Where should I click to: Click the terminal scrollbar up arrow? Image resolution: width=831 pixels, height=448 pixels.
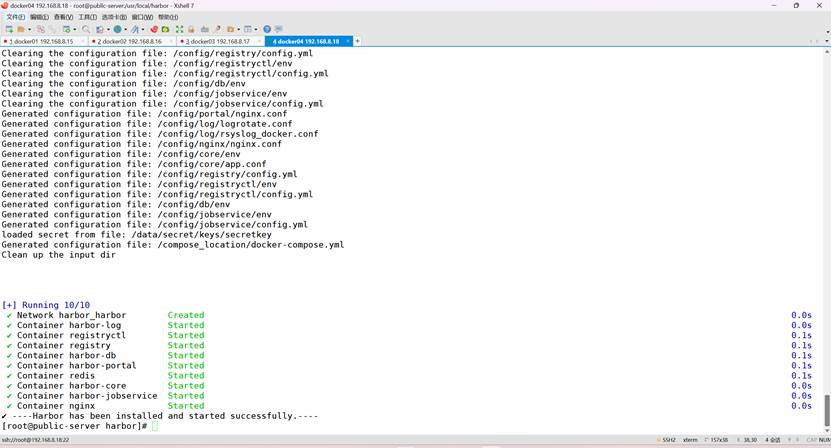(x=827, y=52)
